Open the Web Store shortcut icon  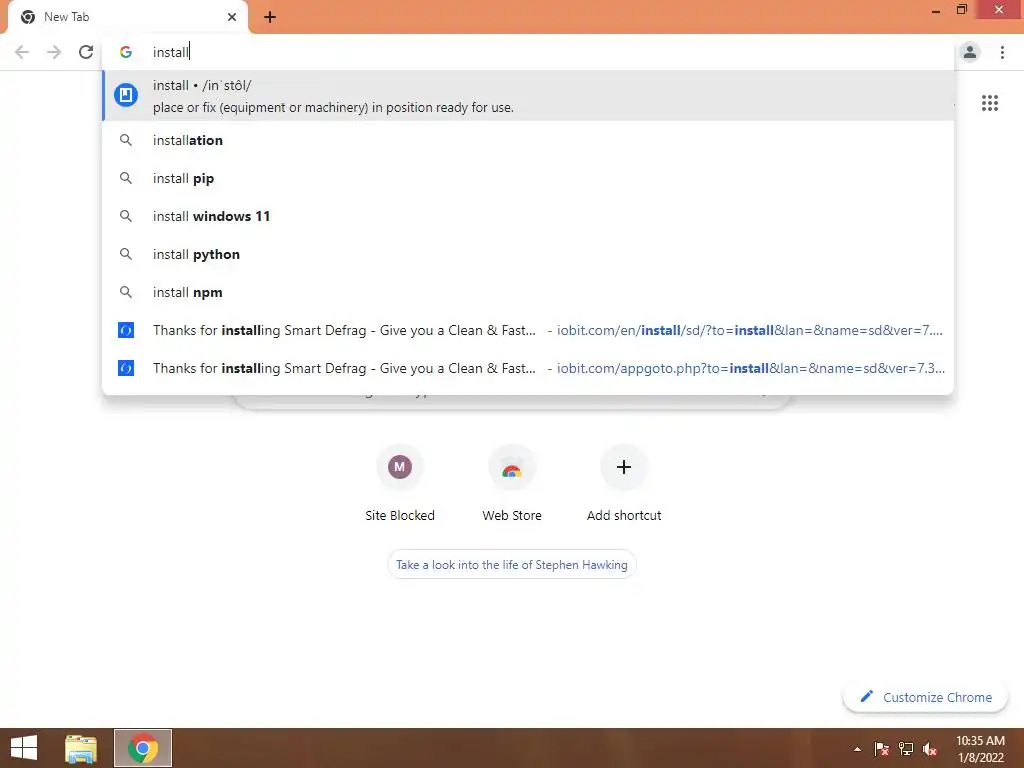coord(512,467)
